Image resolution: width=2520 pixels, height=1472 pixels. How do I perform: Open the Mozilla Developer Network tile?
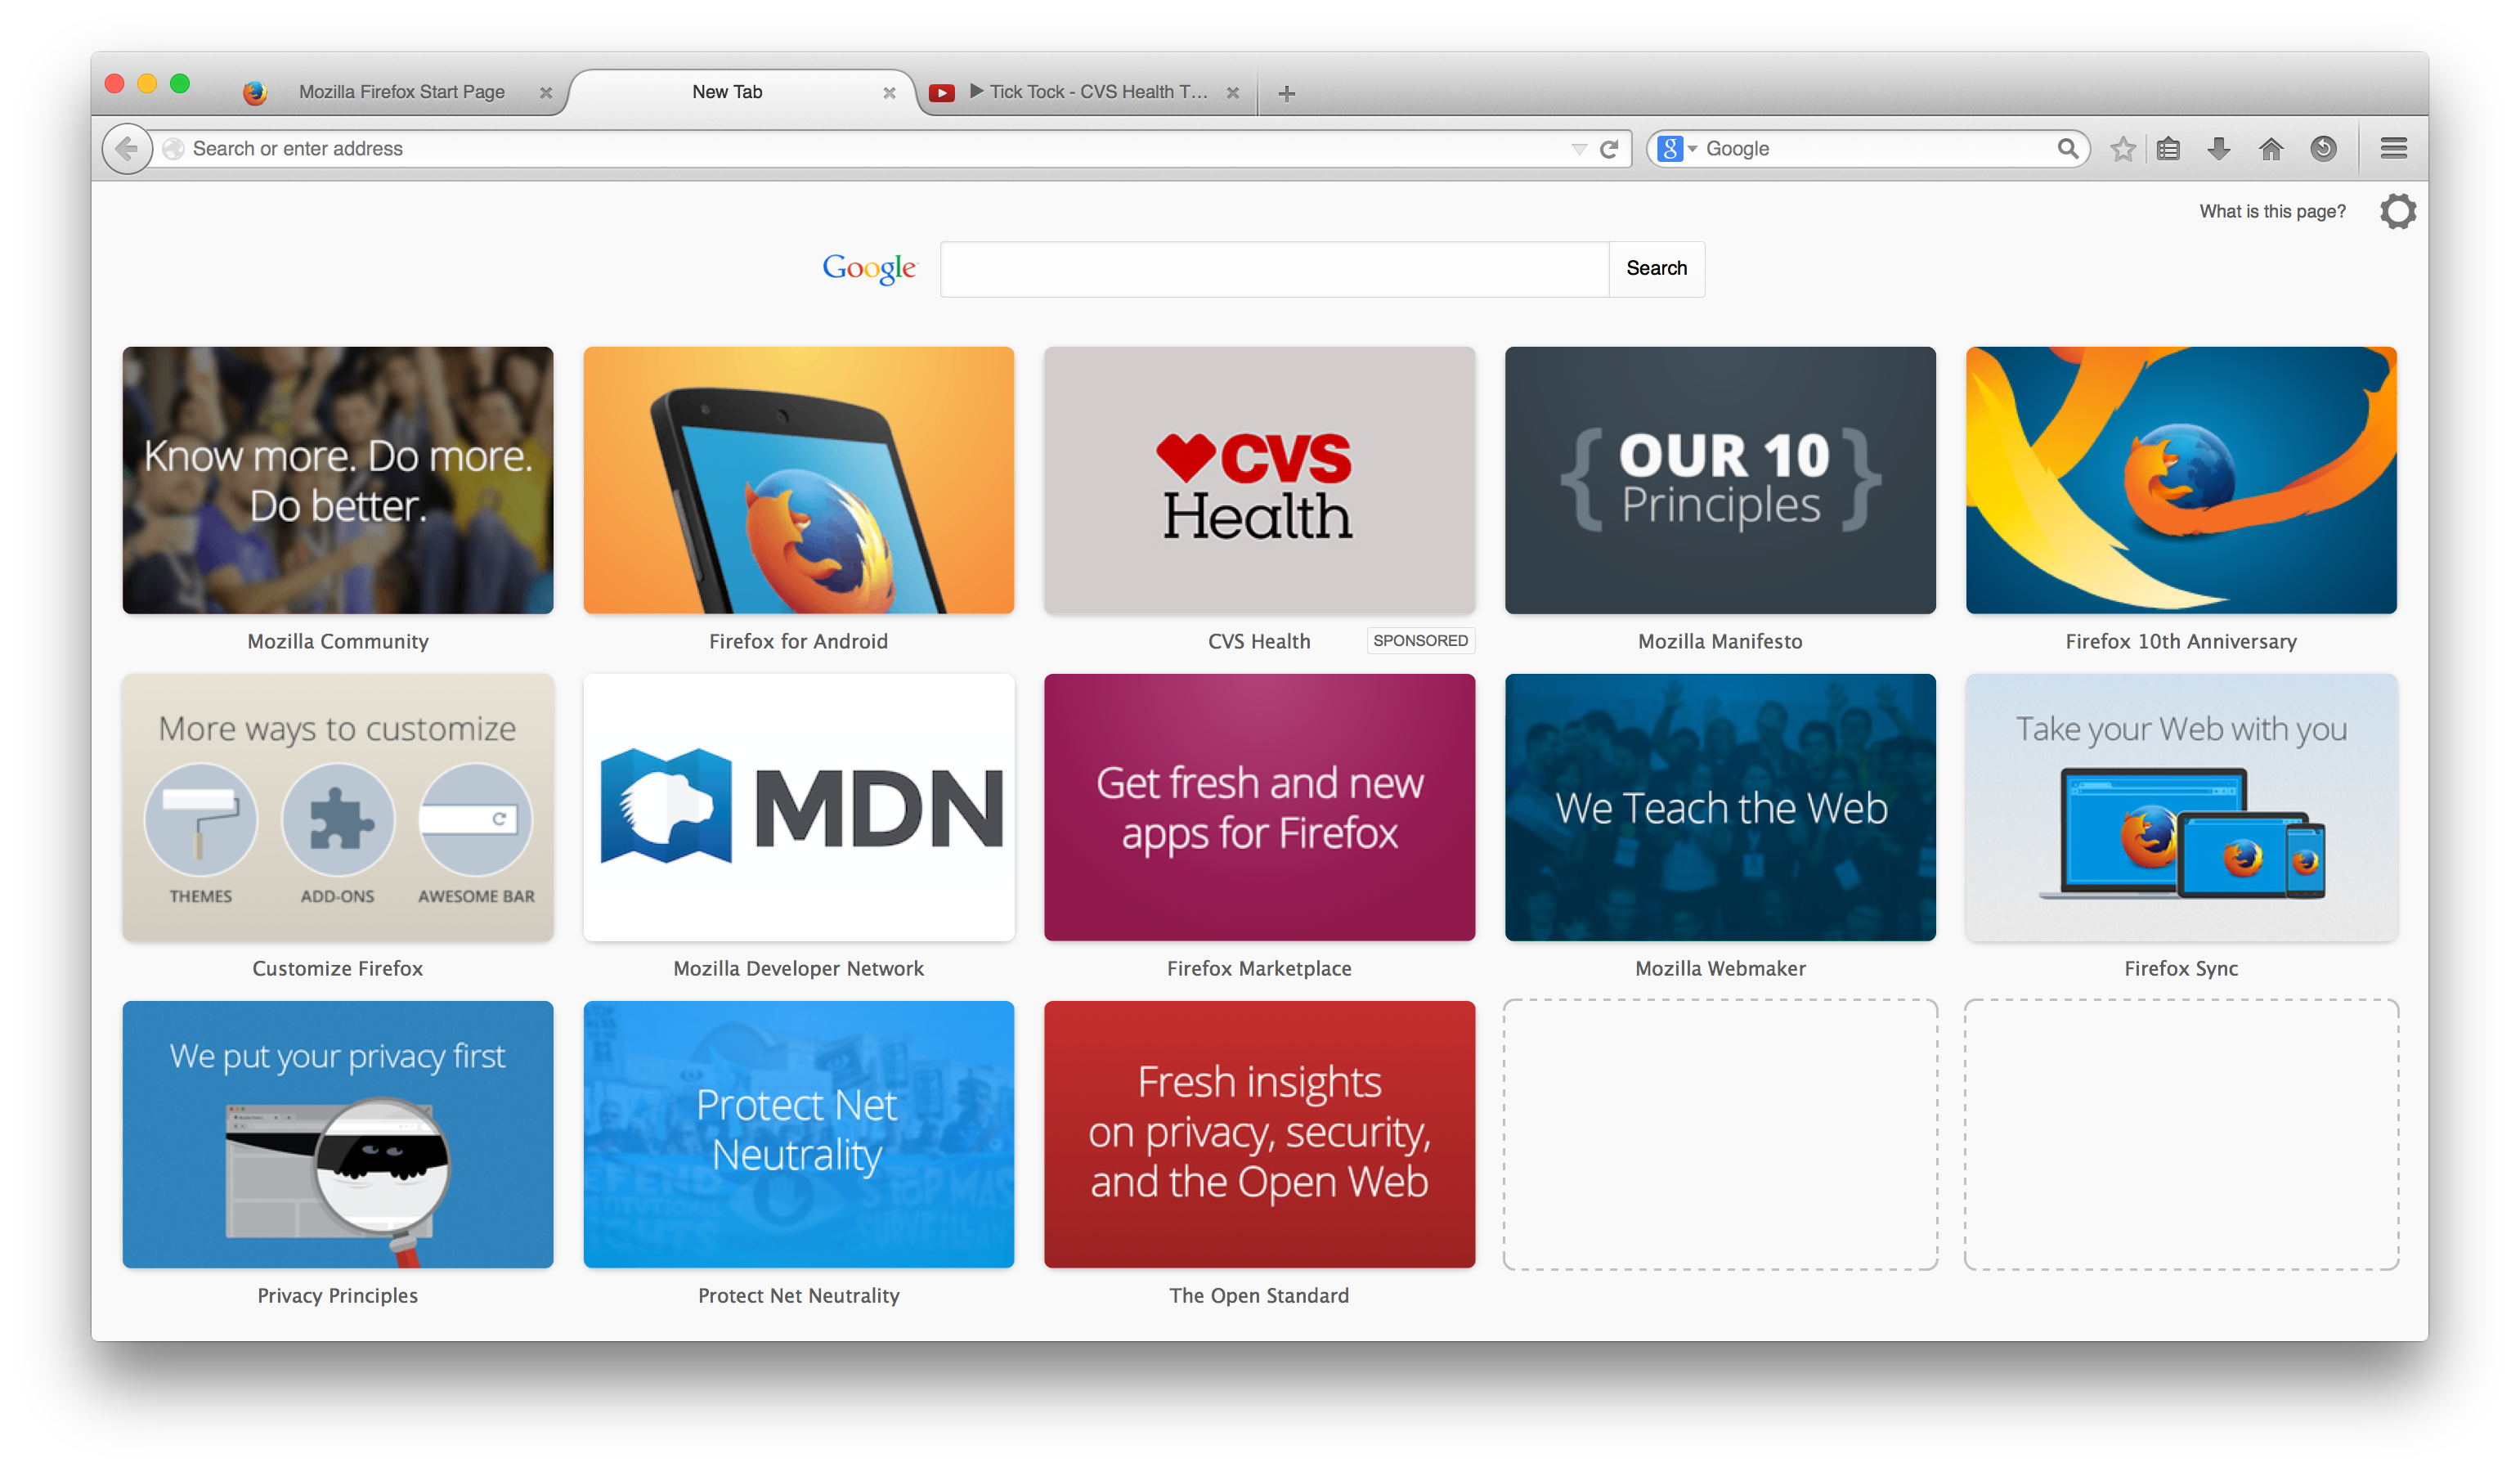798,807
